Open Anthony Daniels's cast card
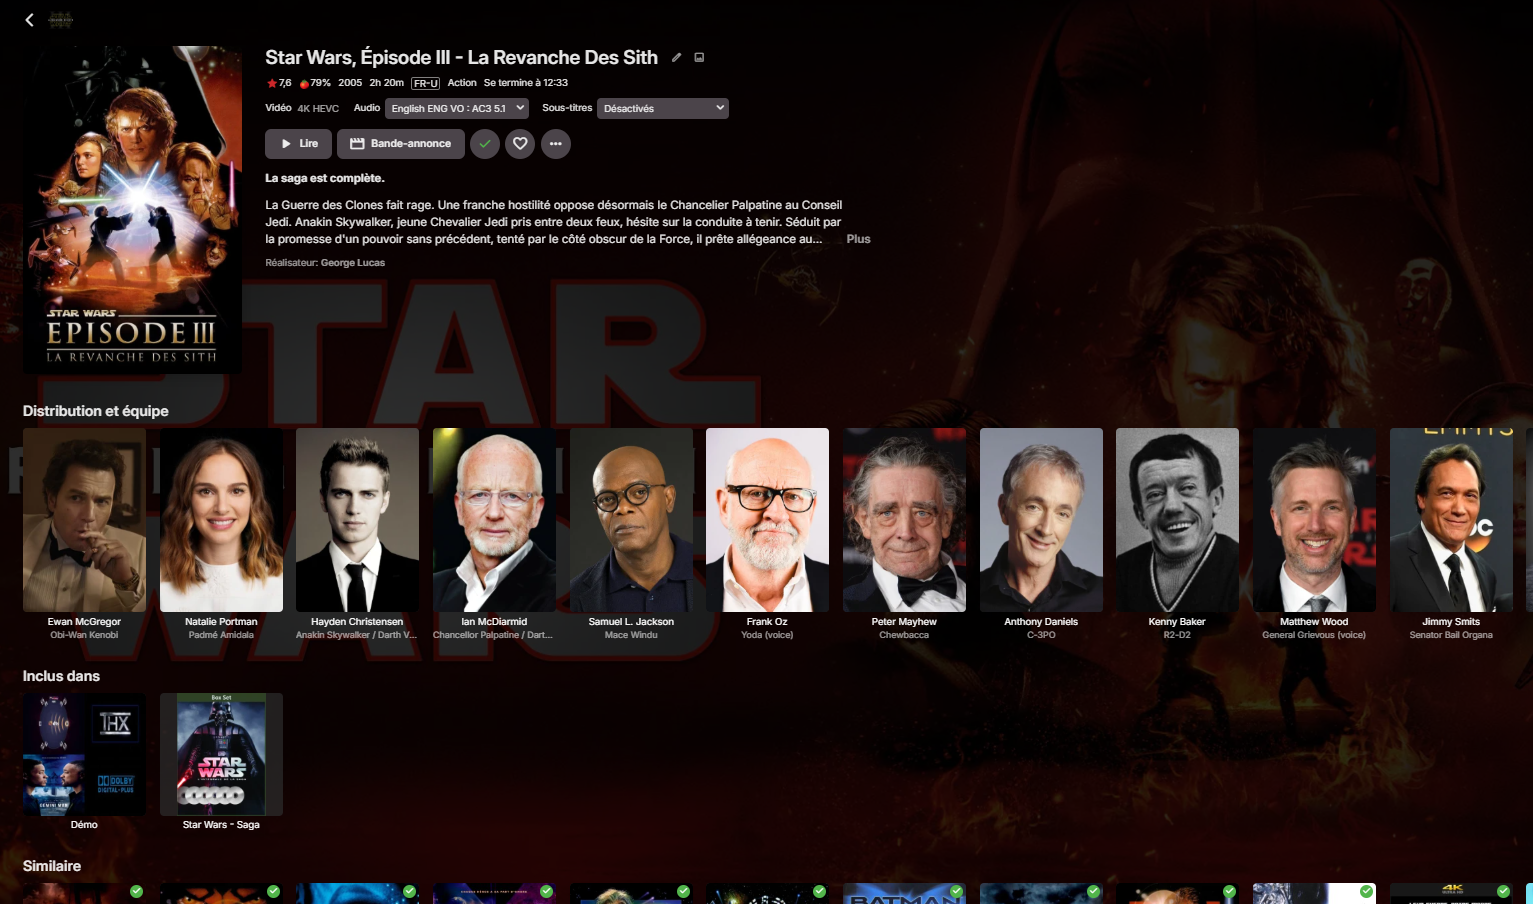 [1041, 534]
